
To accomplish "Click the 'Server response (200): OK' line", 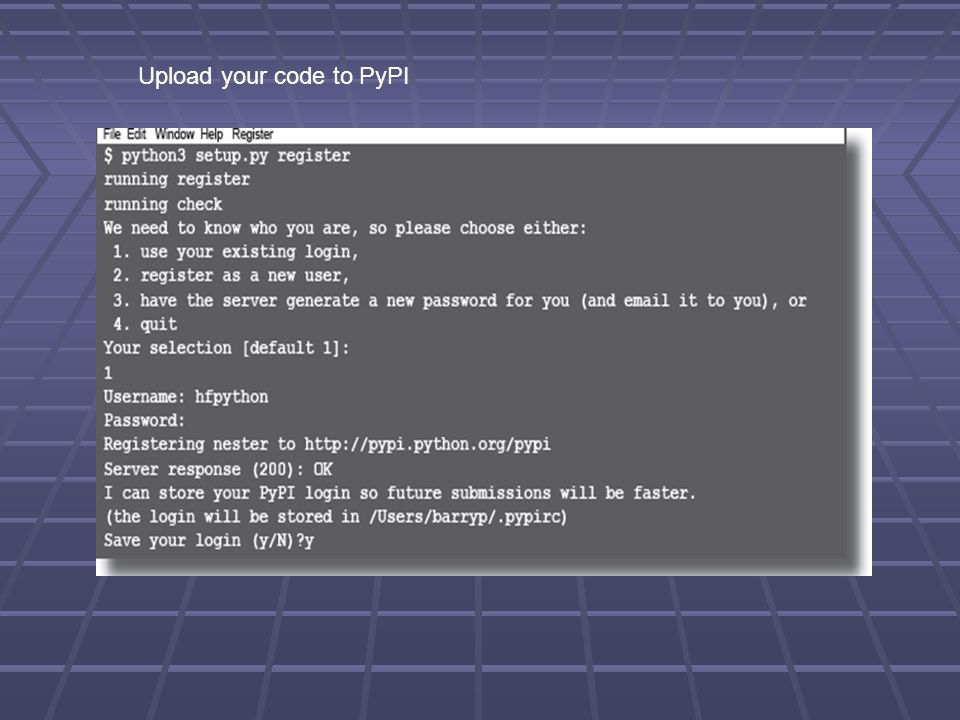I will pyautogui.click(x=218, y=470).
